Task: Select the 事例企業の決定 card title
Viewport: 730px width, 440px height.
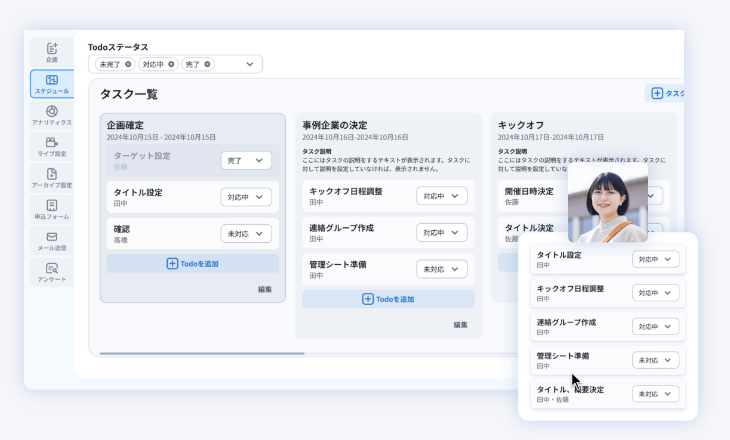Action: (335, 125)
